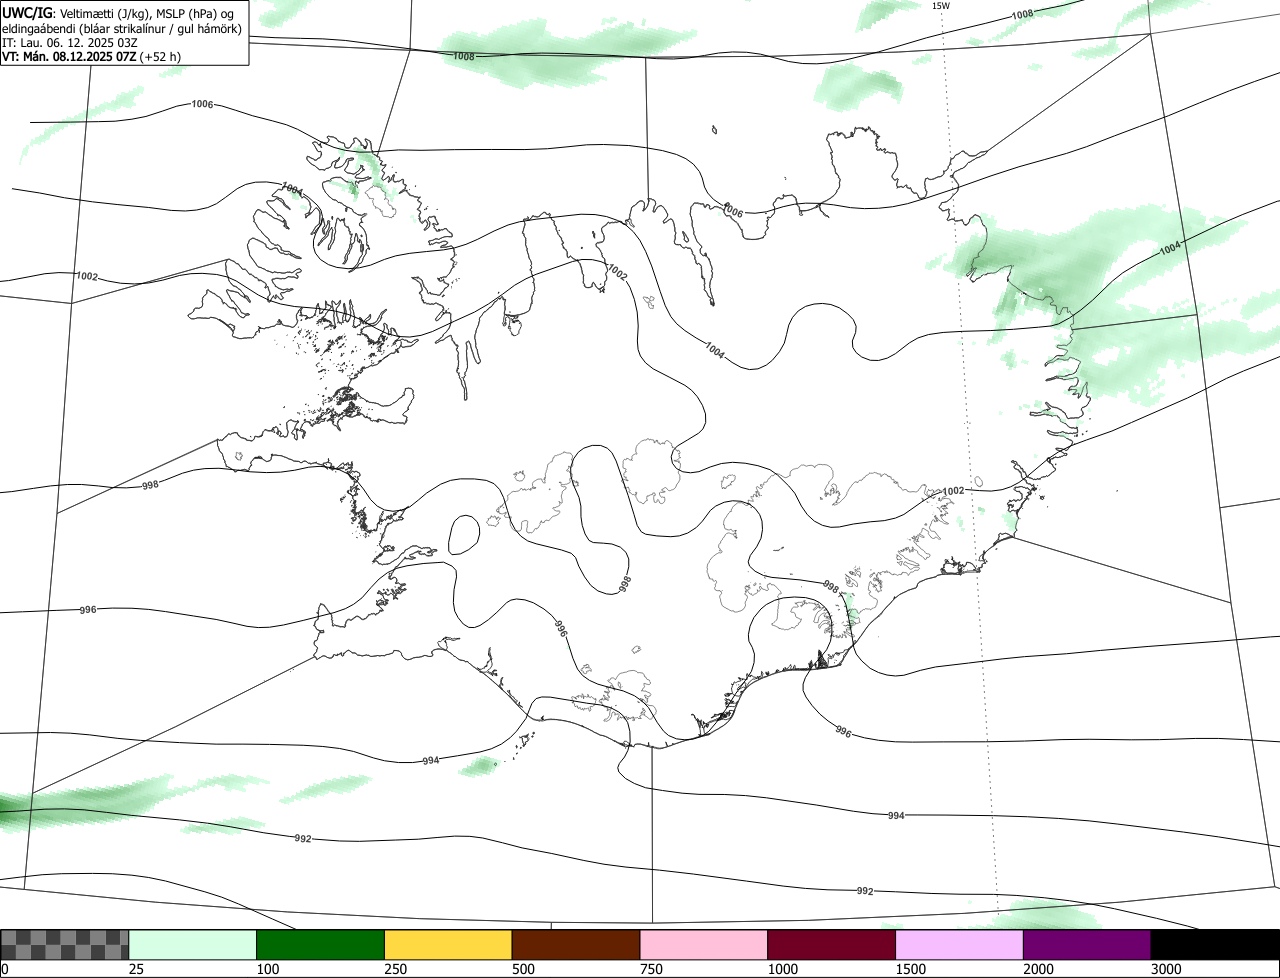1280x978 pixels.
Task: Select the dark green 100–250 legend swatch
Action: coord(321,945)
